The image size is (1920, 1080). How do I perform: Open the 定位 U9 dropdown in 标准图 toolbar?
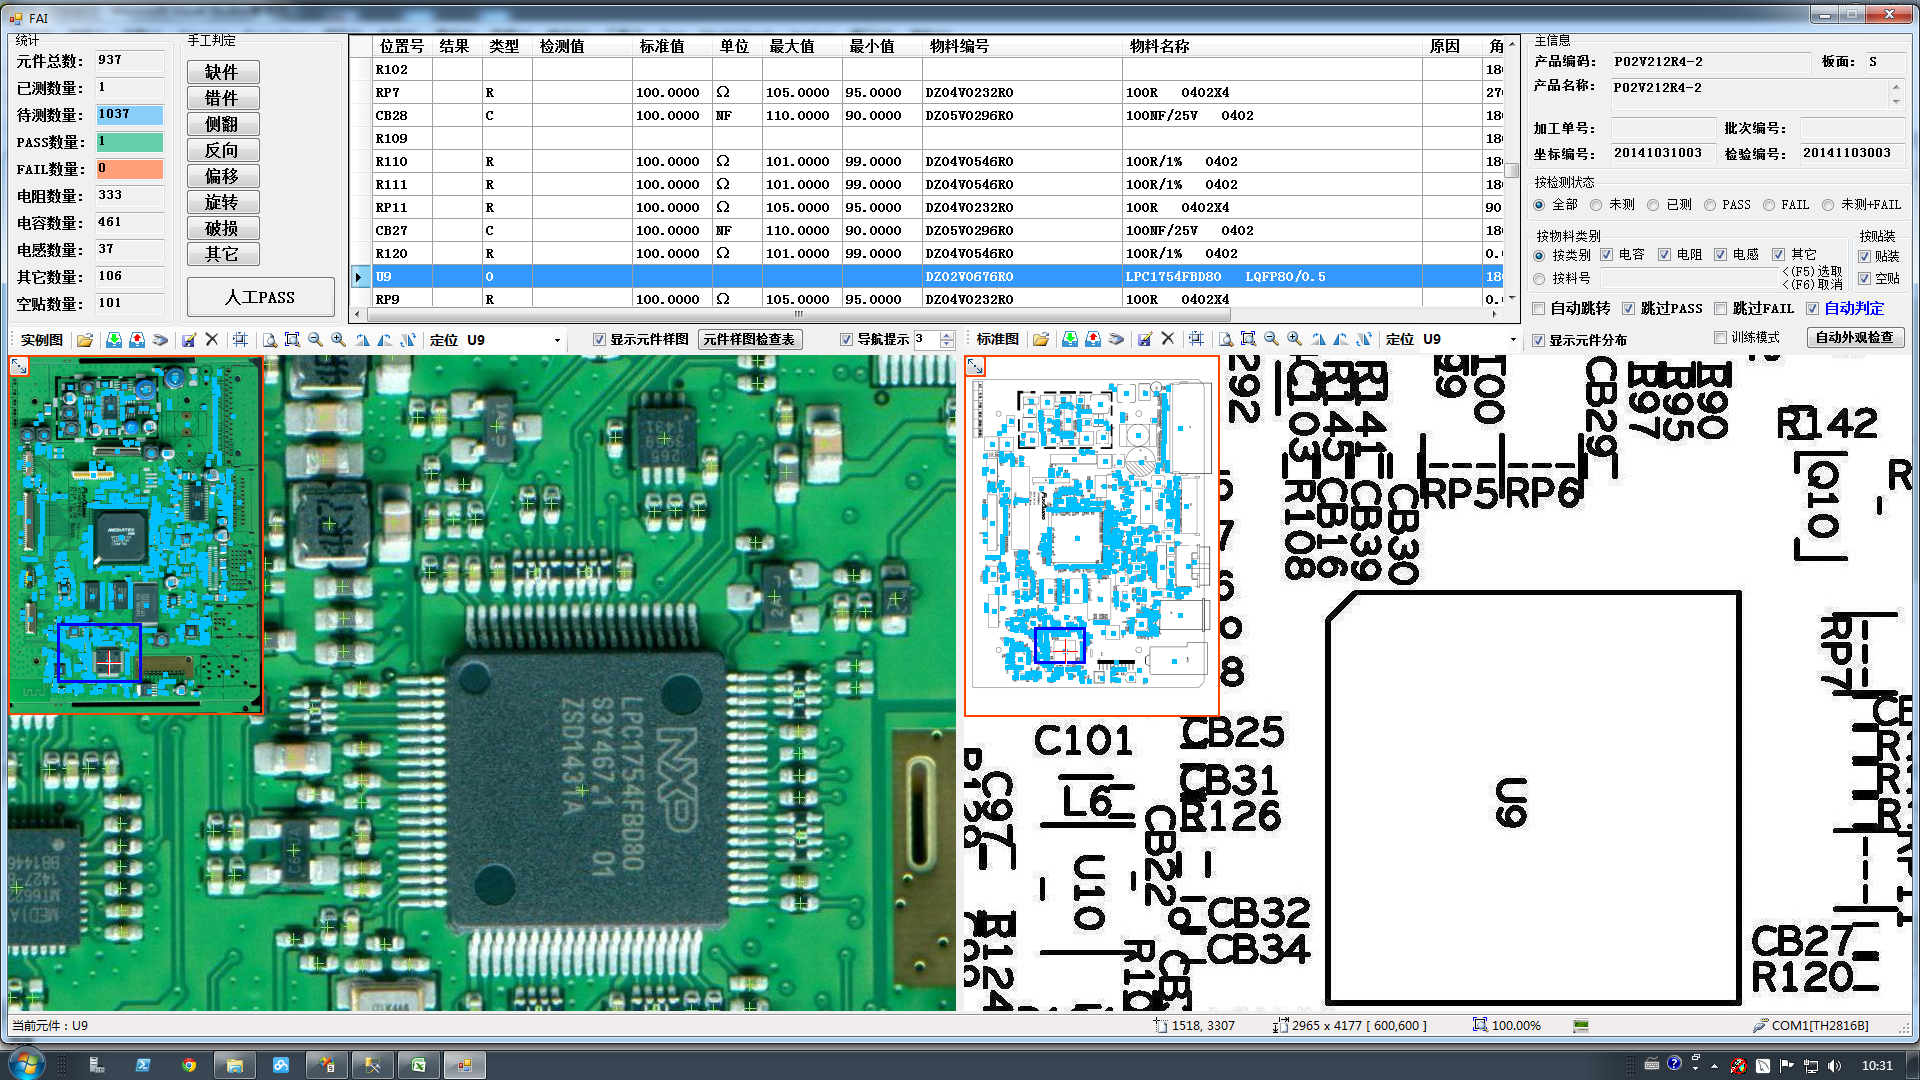(x=1512, y=340)
